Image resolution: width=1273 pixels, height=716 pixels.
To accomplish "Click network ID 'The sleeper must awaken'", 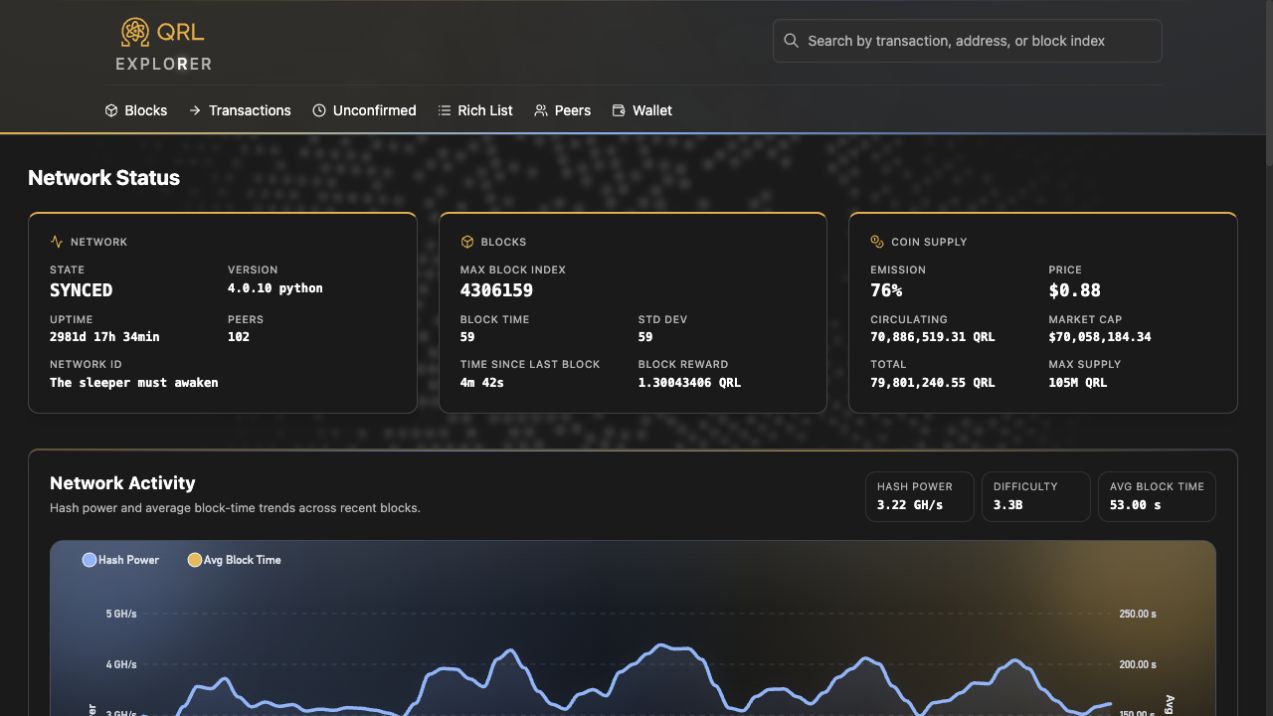I will click(x=134, y=382).
